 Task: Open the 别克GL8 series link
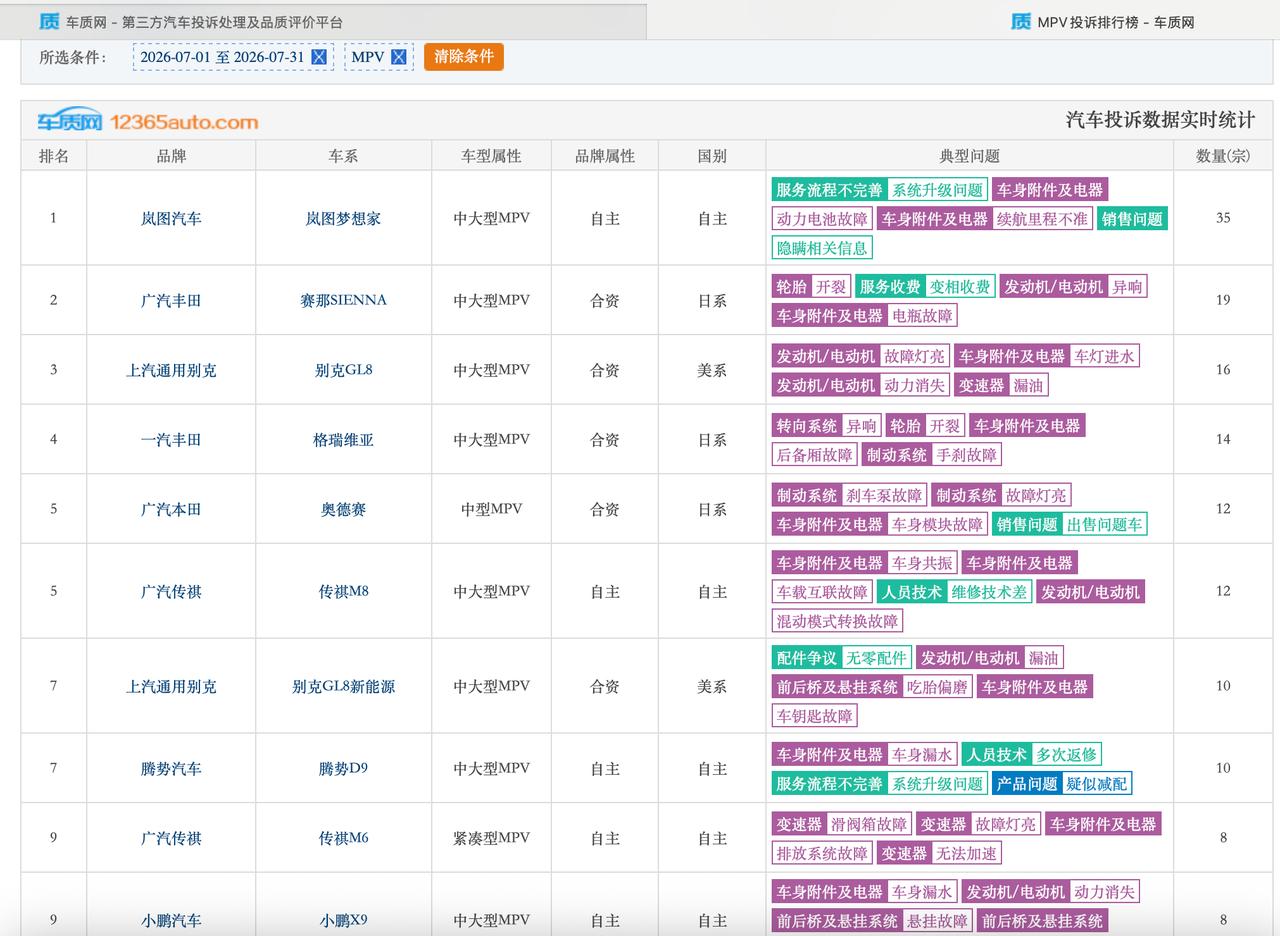(x=343, y=370)
